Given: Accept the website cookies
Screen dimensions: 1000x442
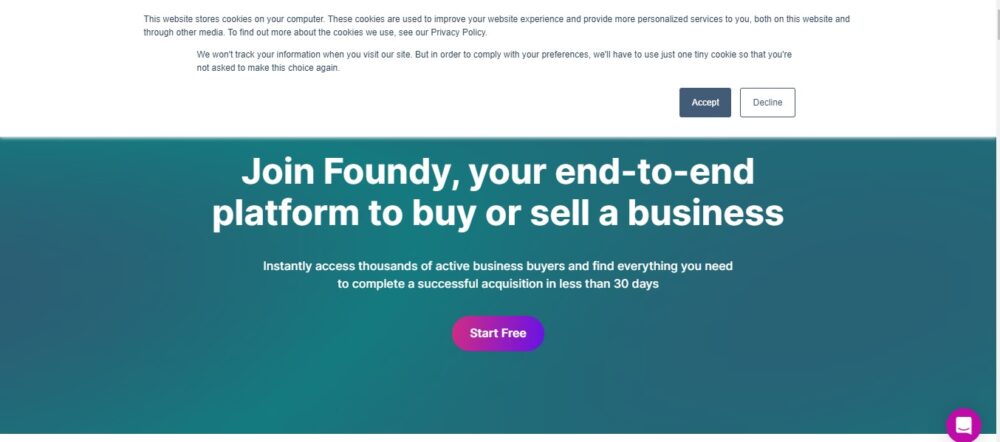Looking at the screenshot, I should (705, 103).
